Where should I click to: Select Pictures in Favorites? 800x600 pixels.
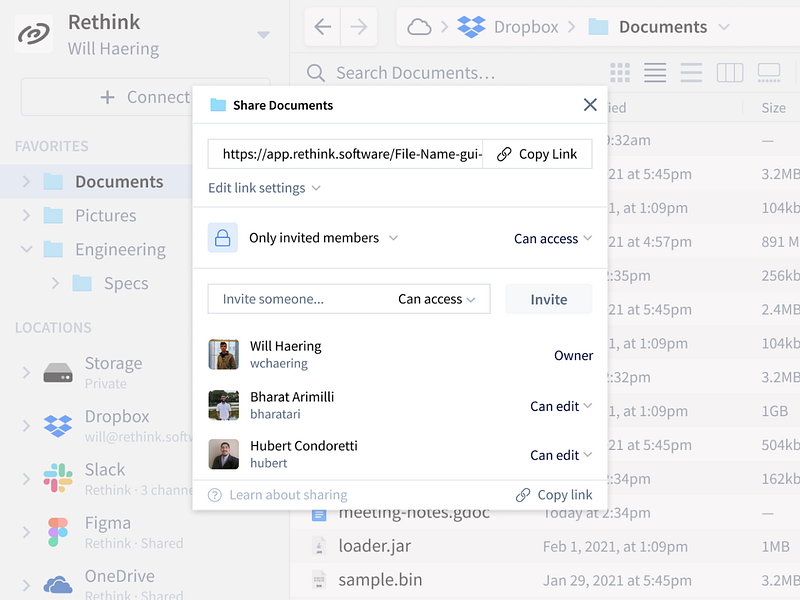point(106,215)
